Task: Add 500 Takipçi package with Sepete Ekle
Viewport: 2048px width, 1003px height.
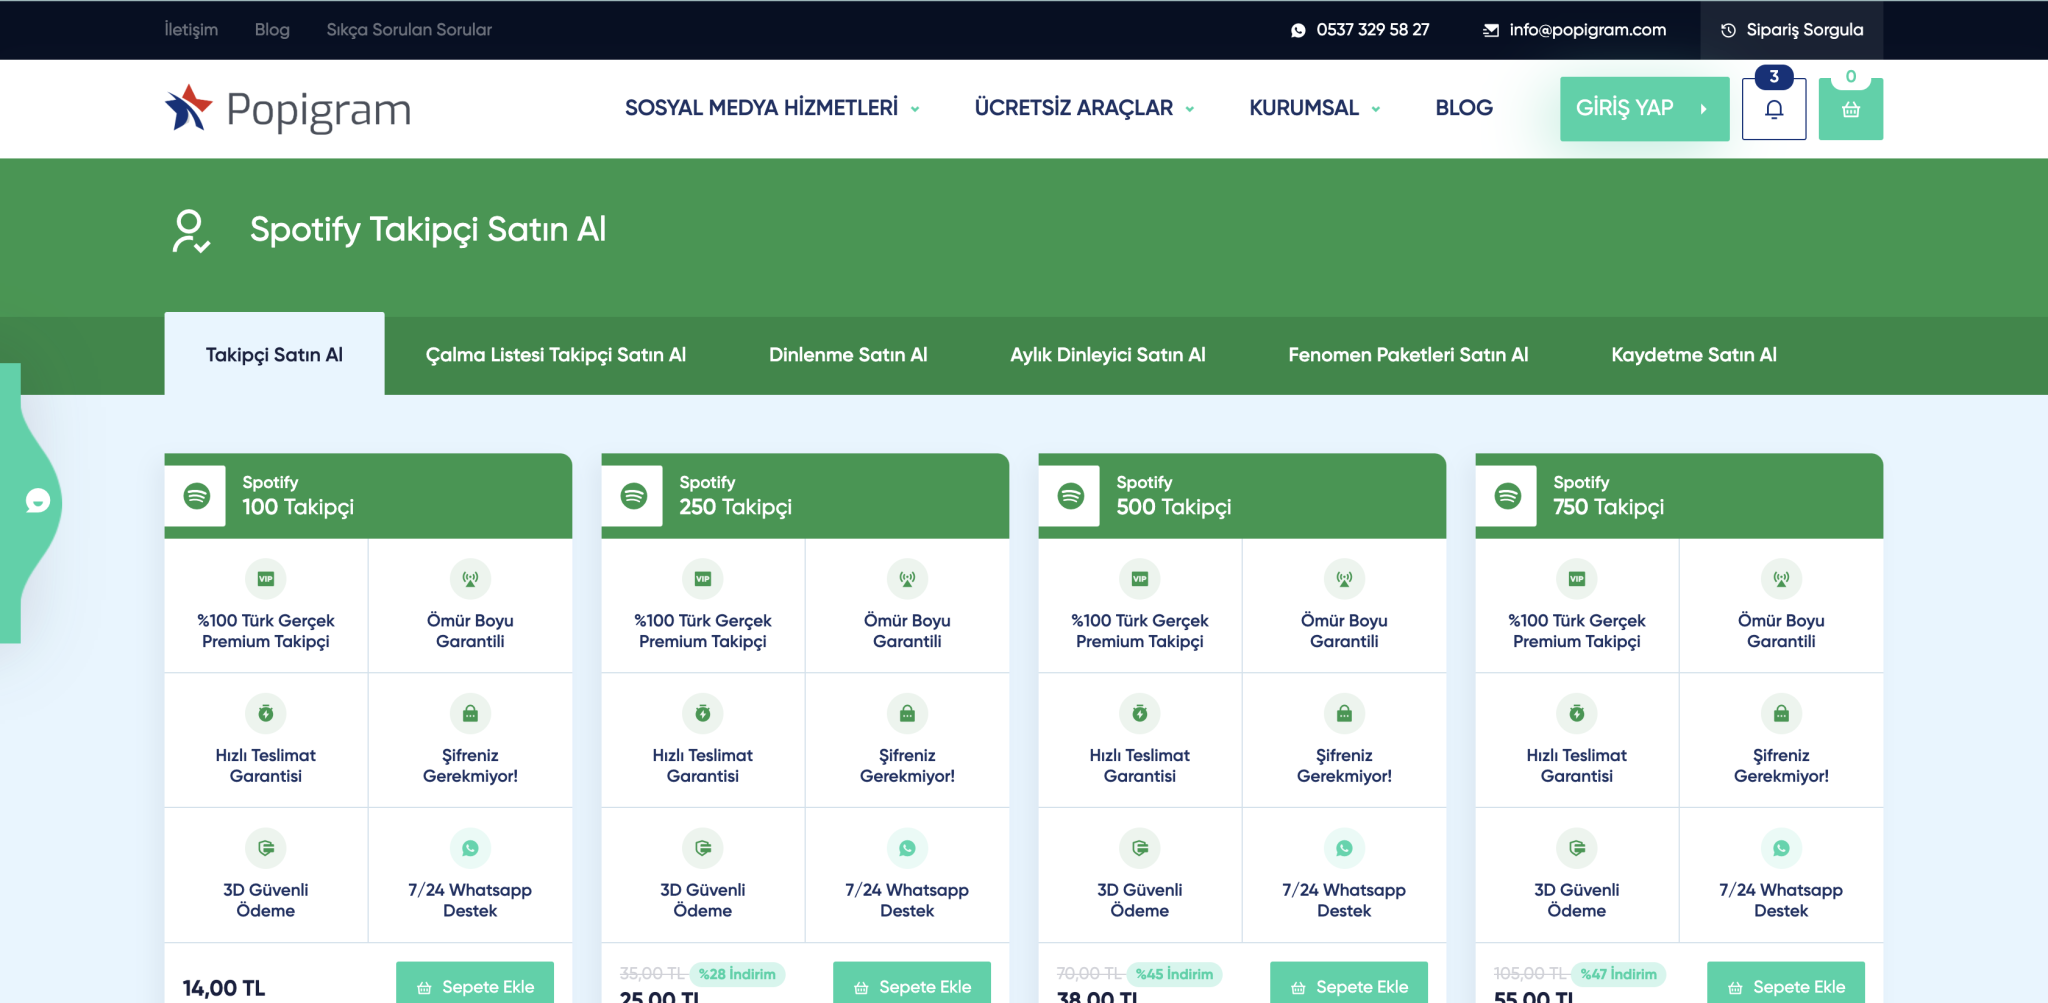Action: point(1349,984)
